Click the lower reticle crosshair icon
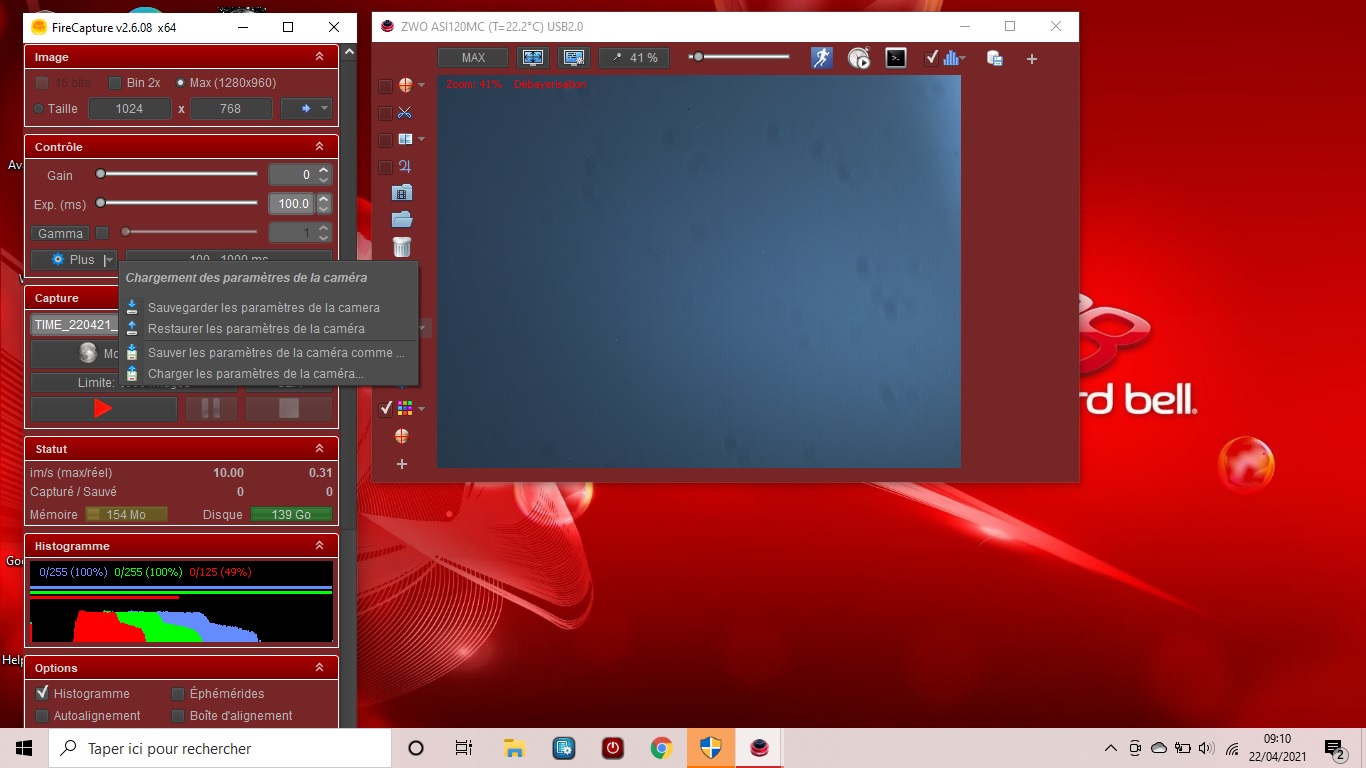Image resolution: width=1366 pixels, height=768 pixels. pyautogui.click(x=402, y=436)
